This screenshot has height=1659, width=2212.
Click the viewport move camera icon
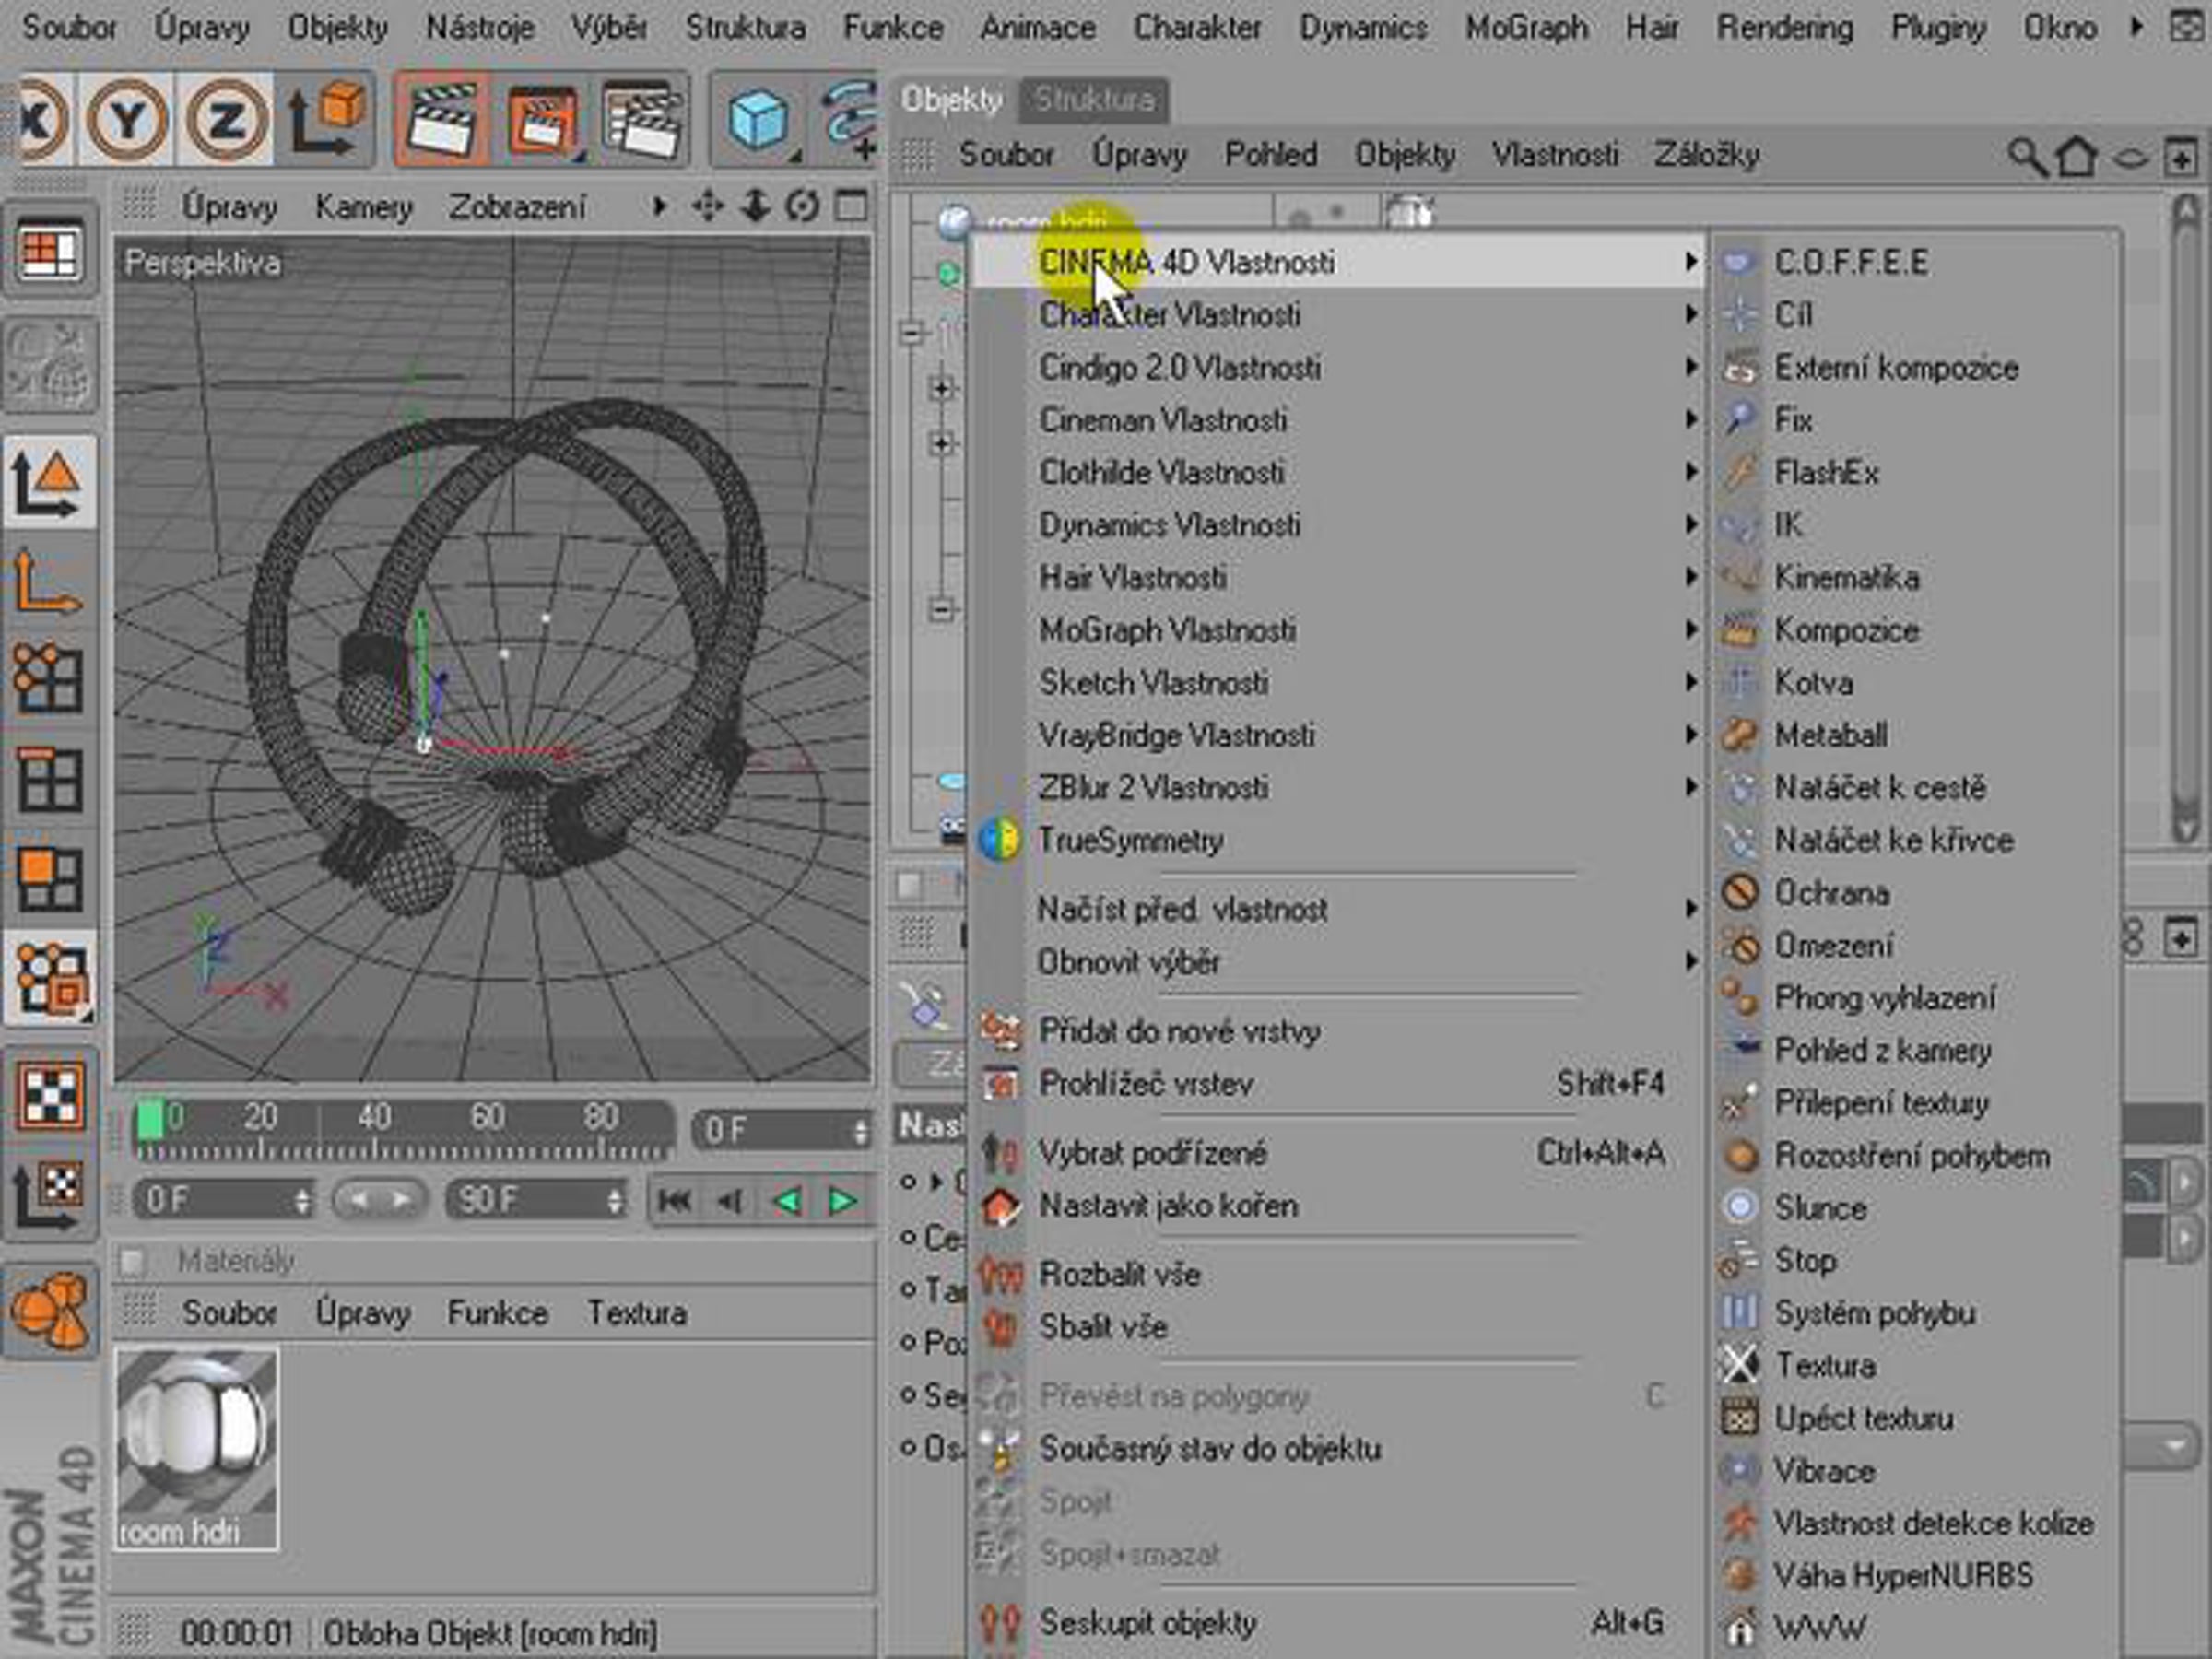pyautogui.click(x=707, y=206)
